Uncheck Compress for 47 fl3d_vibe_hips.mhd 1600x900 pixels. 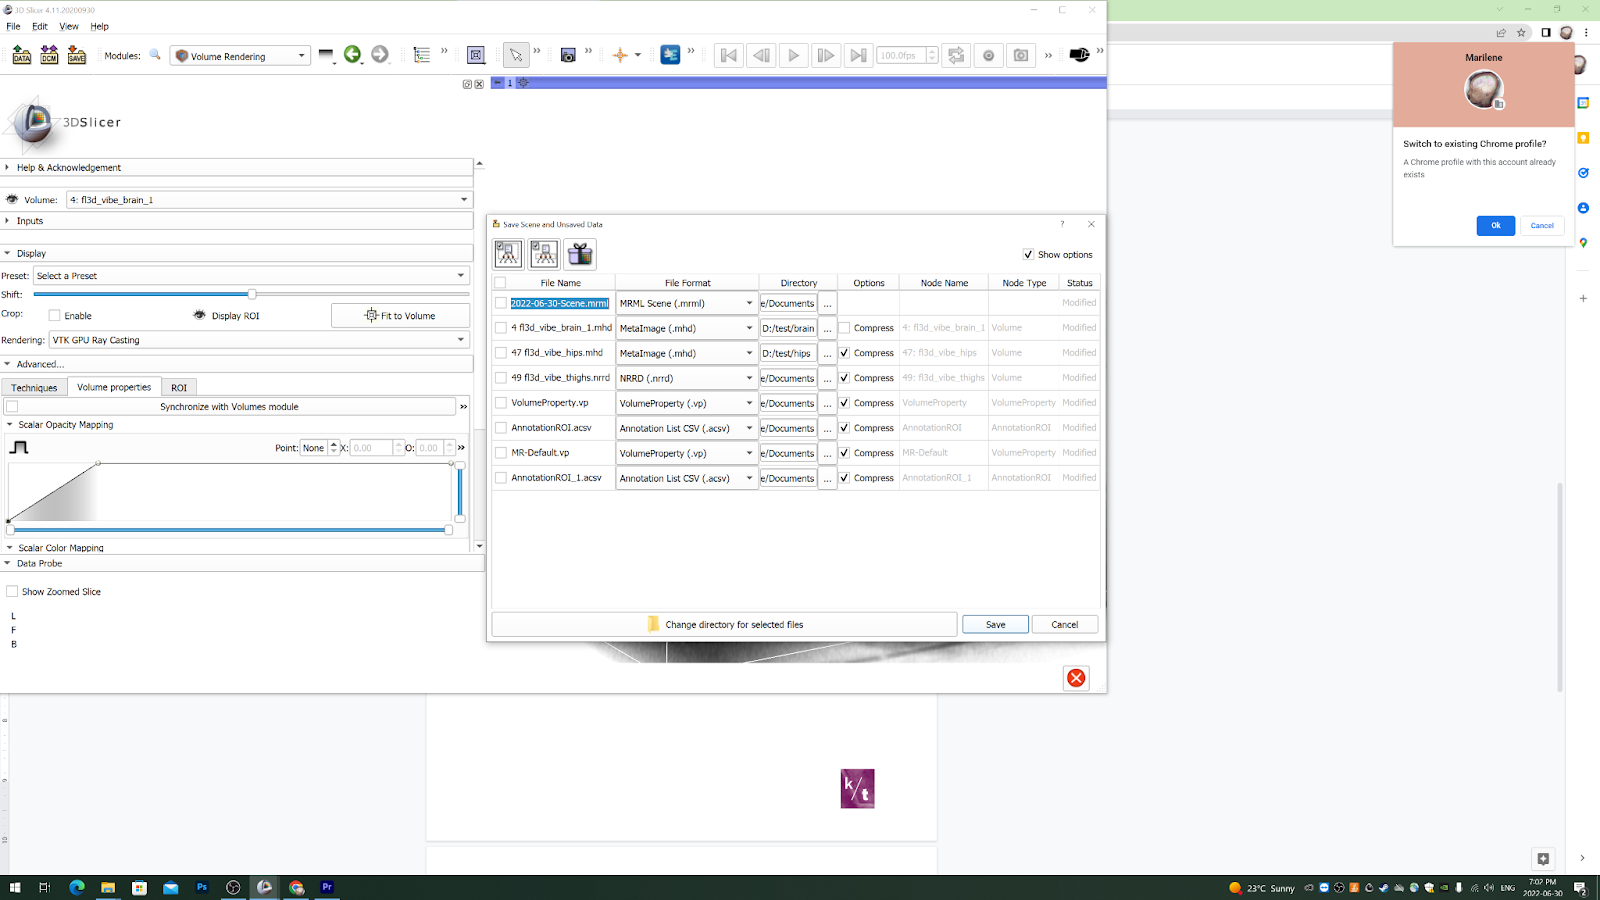[845, 353]
